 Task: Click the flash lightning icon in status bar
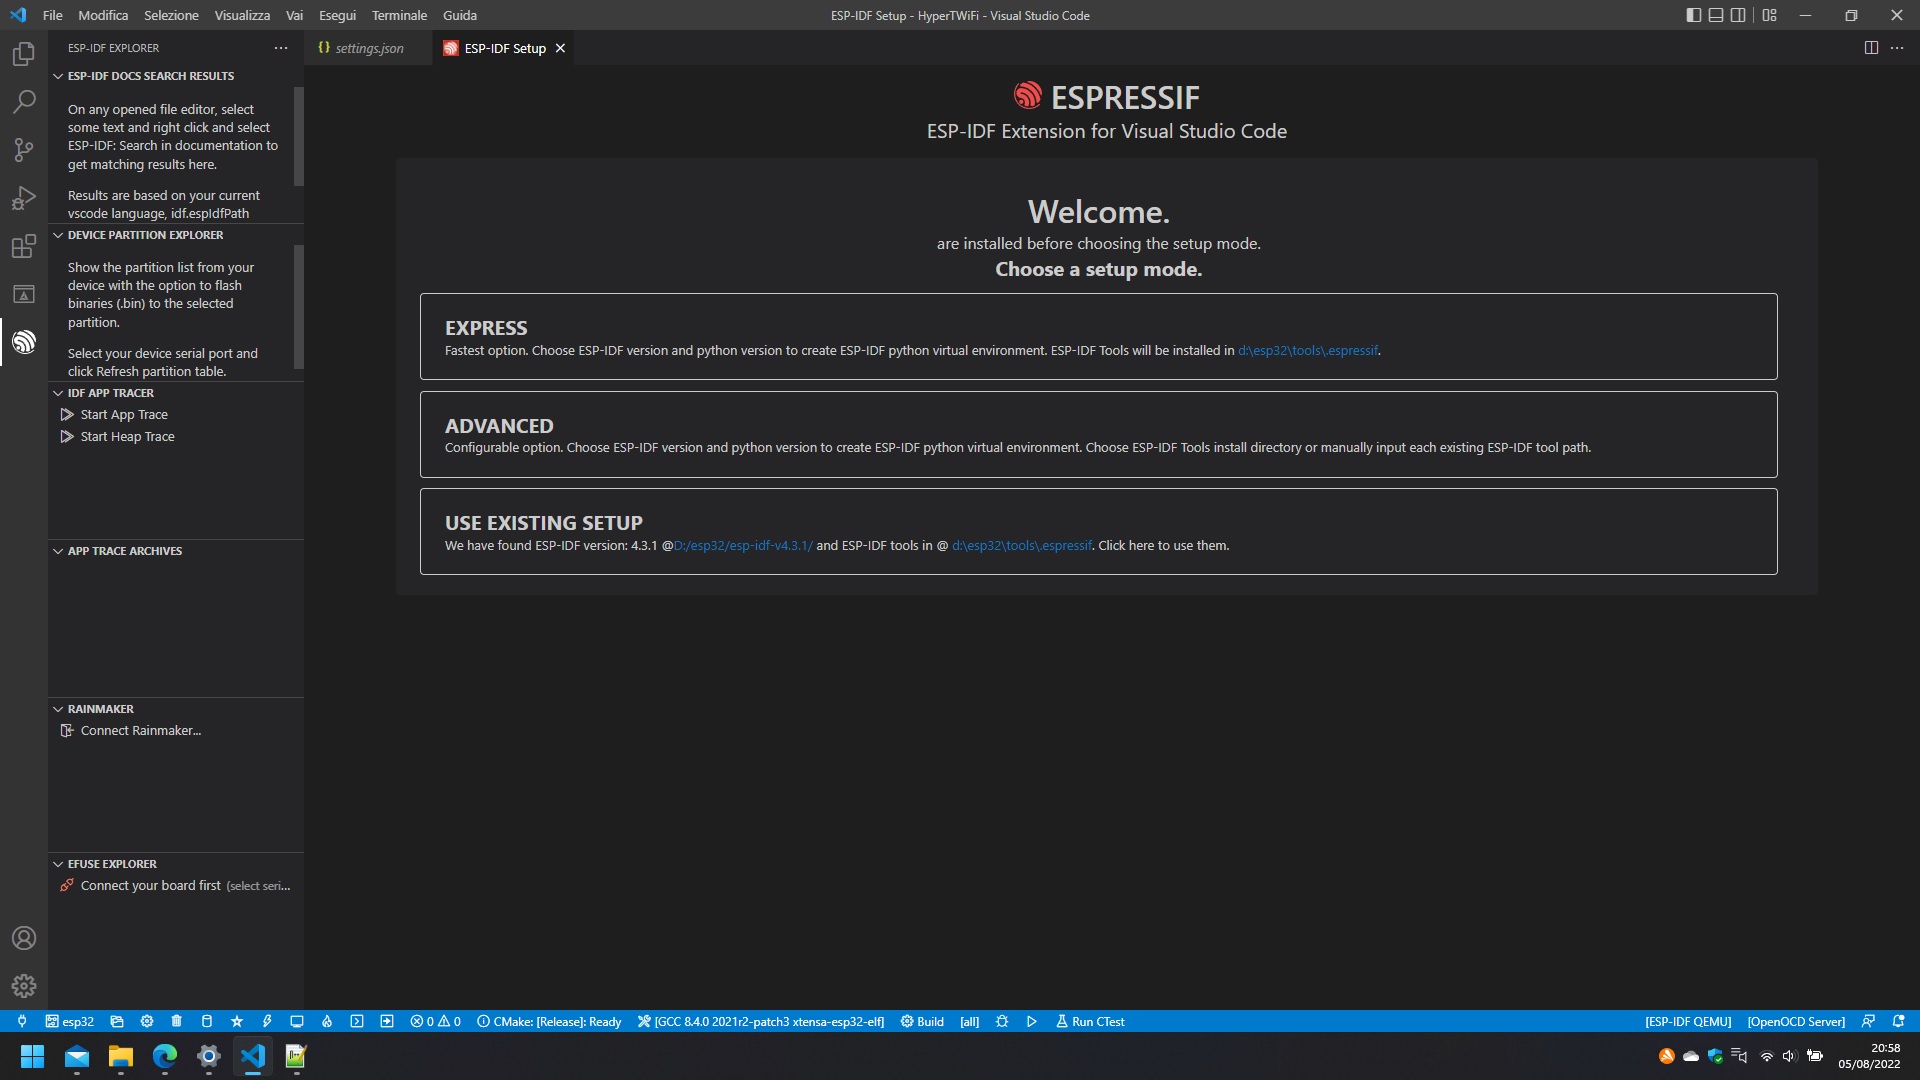pos(267,1022)
